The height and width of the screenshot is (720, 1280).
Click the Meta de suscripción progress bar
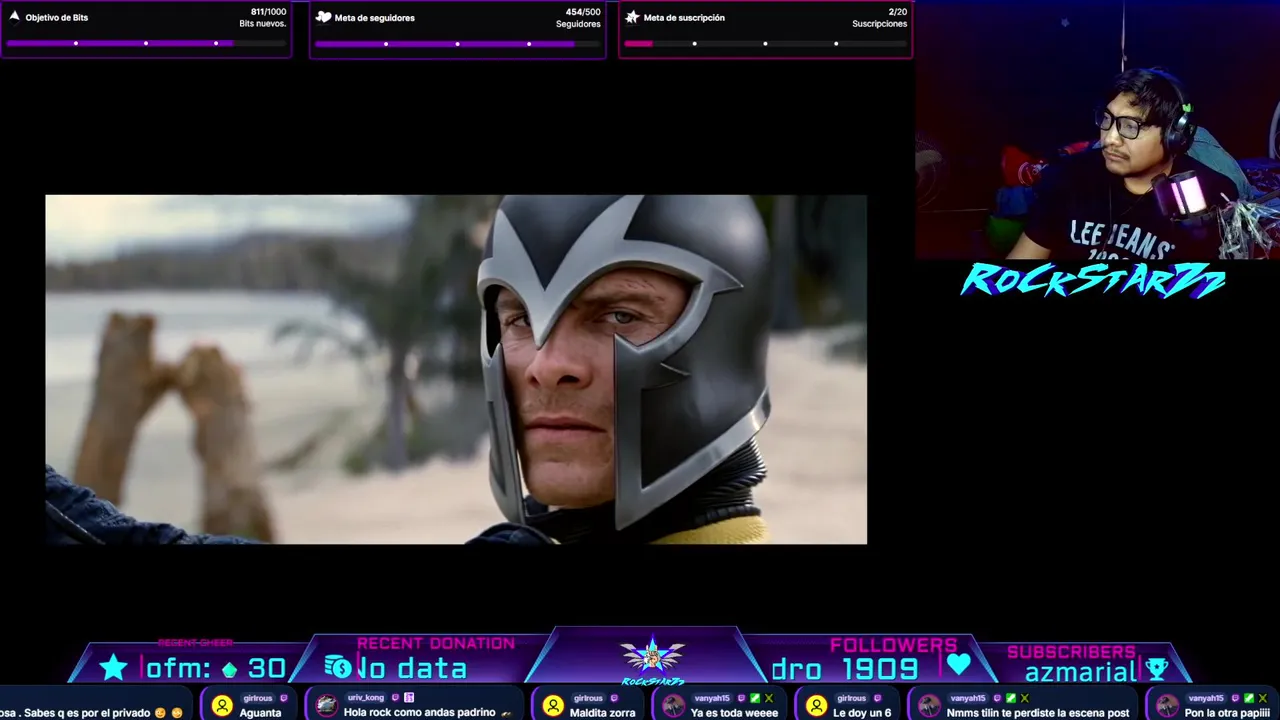[x=765, y=43]
